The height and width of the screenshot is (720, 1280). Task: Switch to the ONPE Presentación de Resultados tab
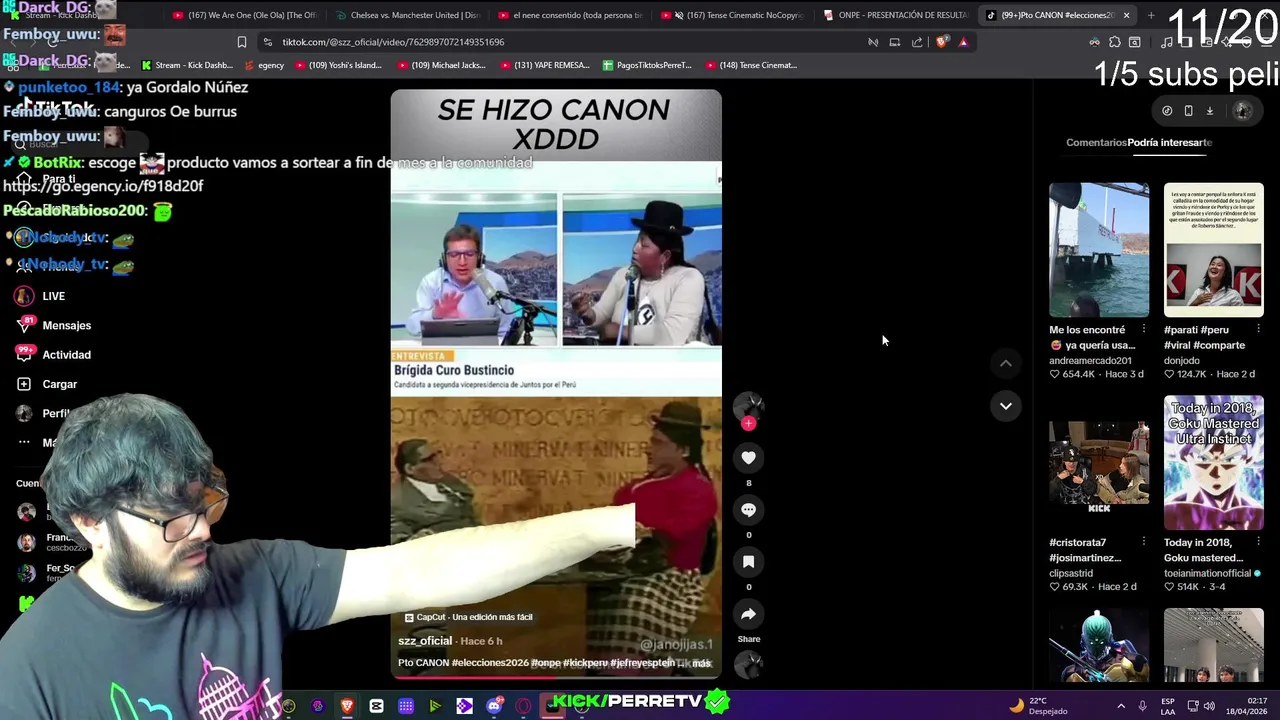tap(894, 15)
